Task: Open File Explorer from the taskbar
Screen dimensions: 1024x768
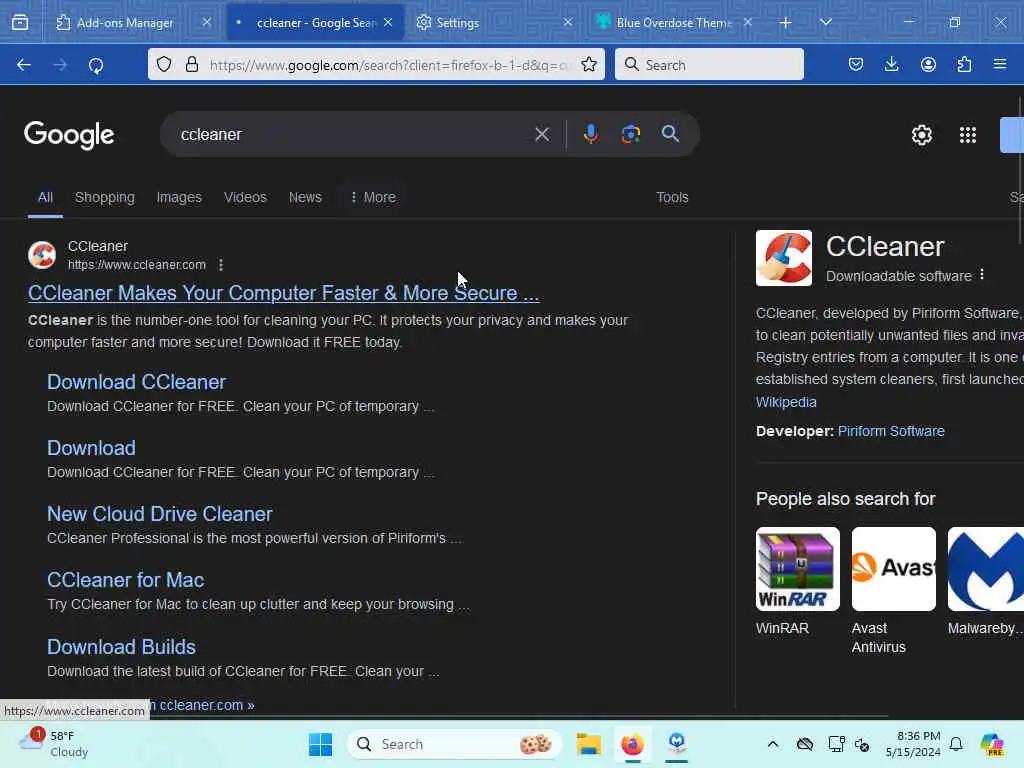Action: coord(588,744)
